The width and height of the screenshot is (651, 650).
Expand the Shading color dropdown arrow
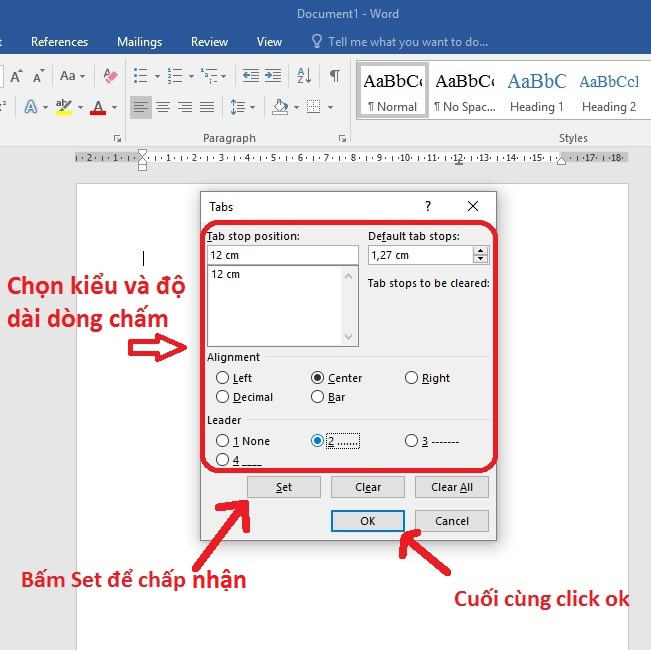tap(296, 108)
